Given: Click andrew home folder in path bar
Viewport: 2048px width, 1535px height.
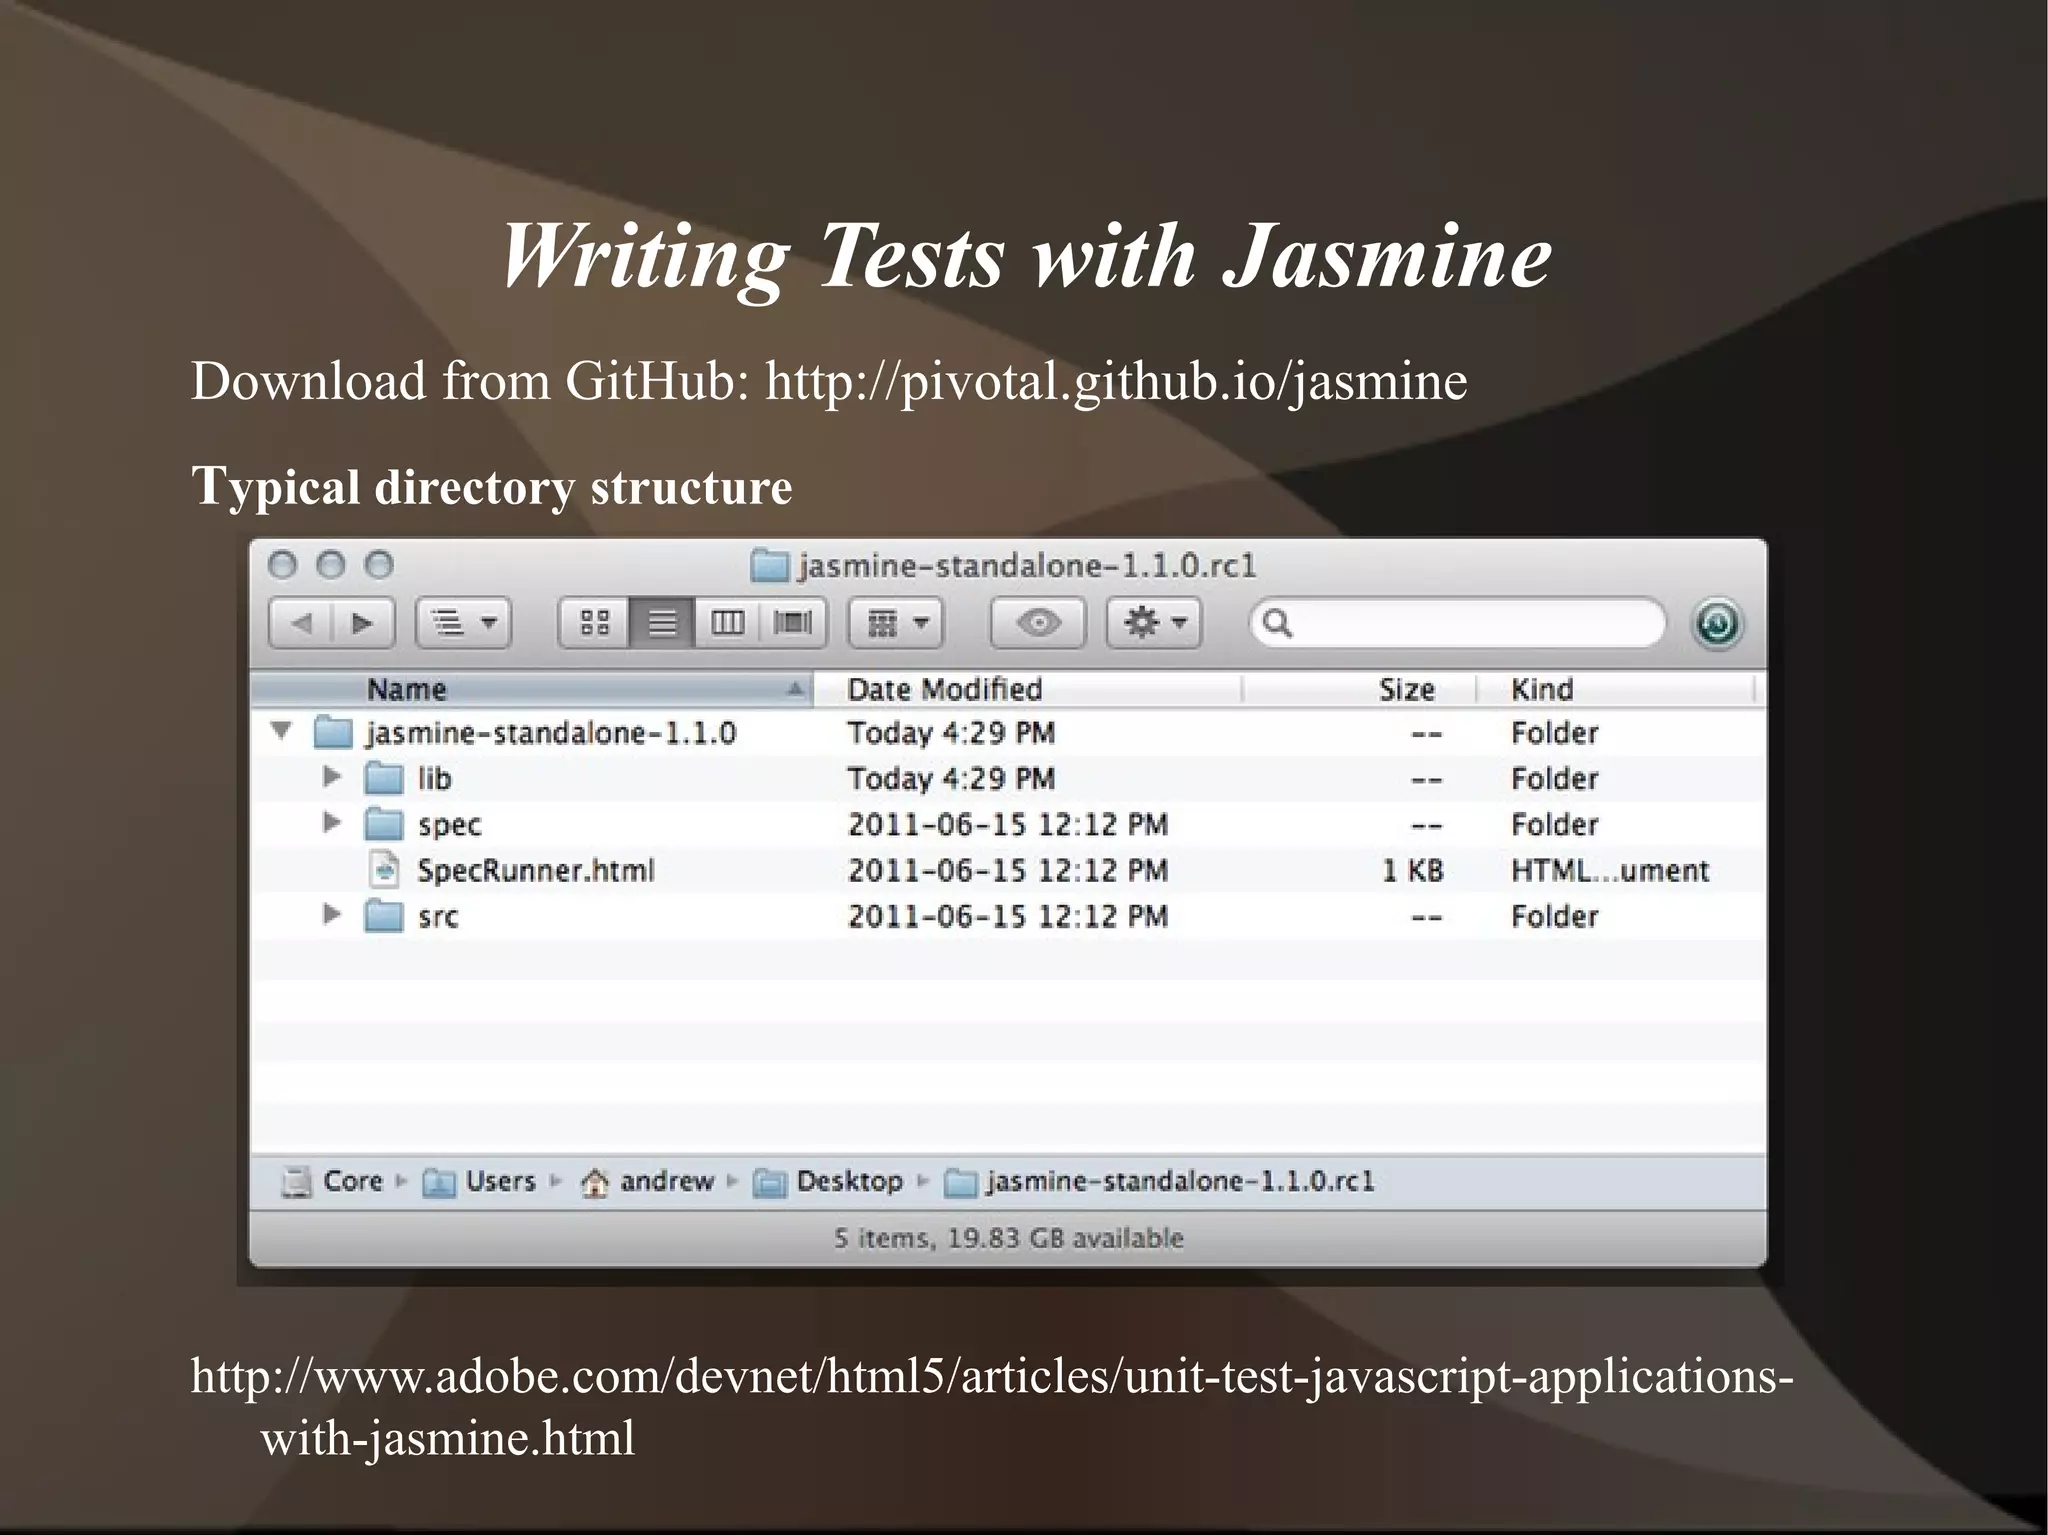Looking at the screenshot, I should (665, 1182).
